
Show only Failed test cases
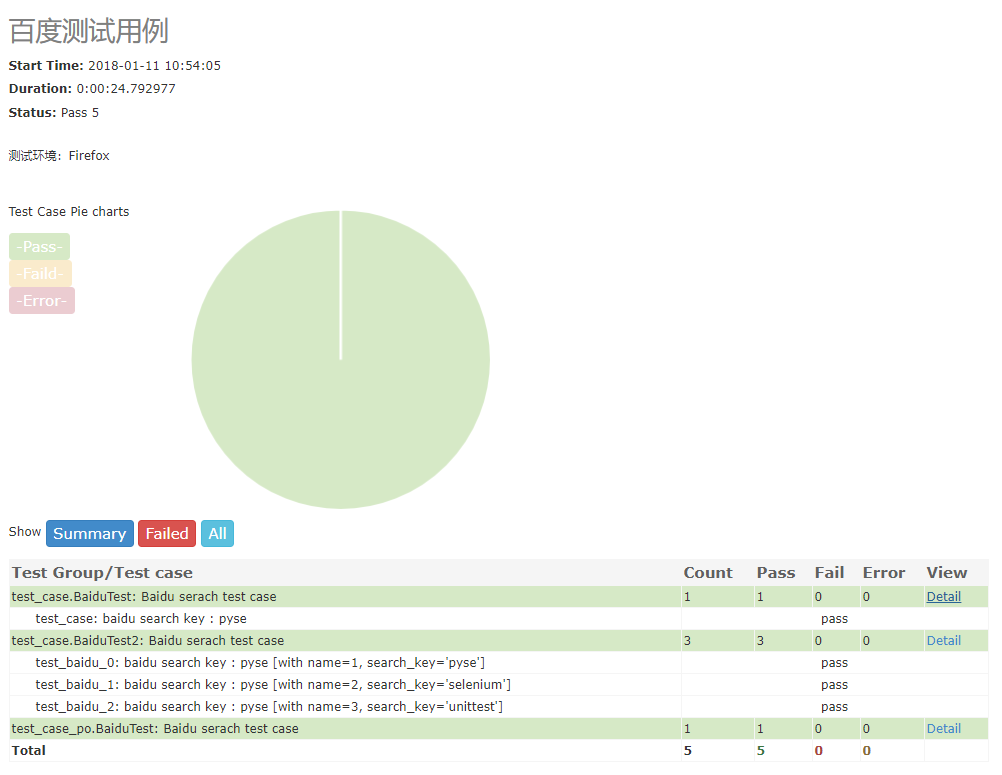click(x=167, y=533)
